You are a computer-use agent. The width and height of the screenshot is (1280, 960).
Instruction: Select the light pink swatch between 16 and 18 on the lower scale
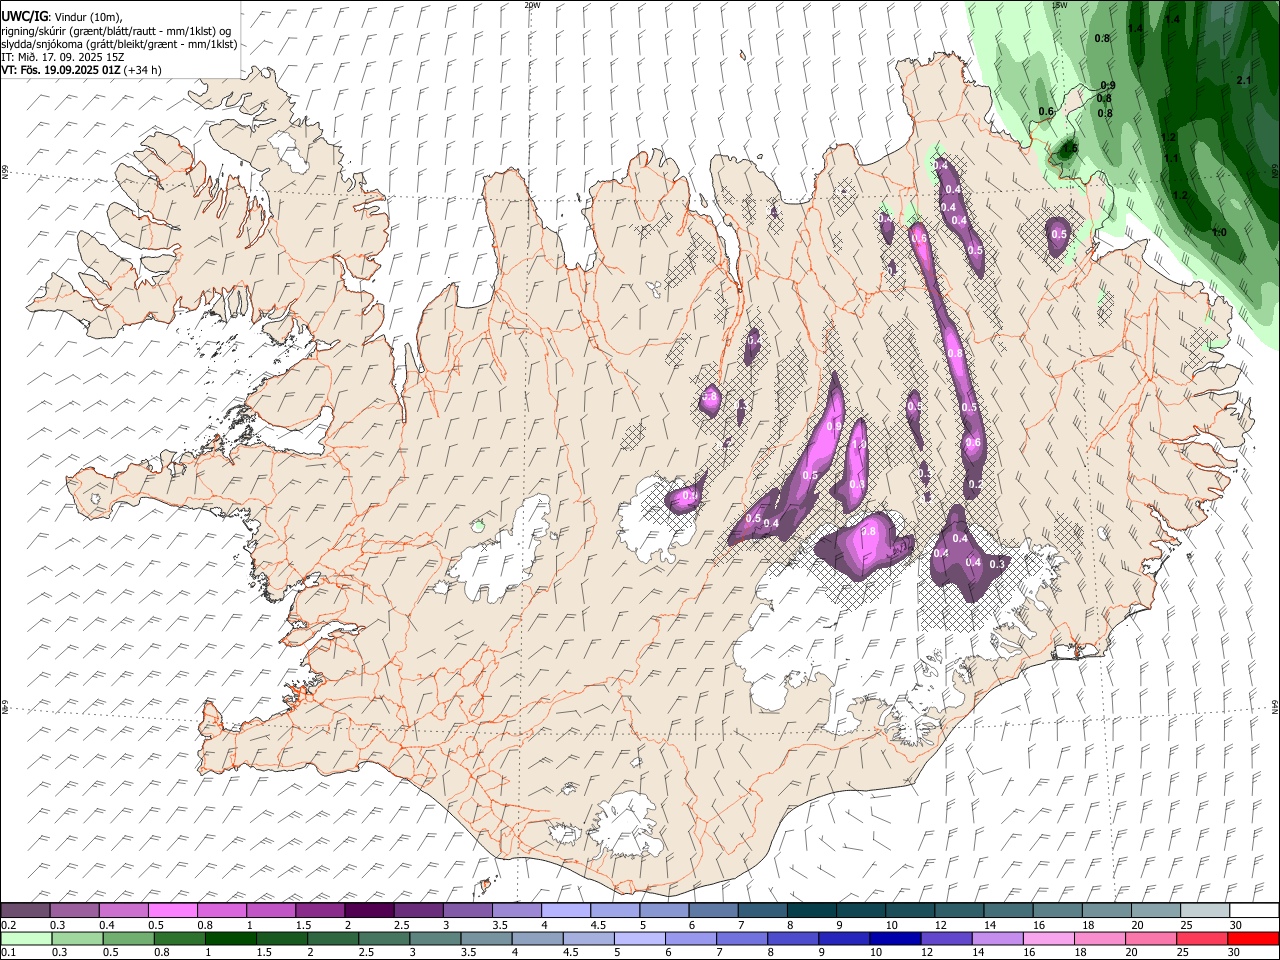click(1049, 938)
